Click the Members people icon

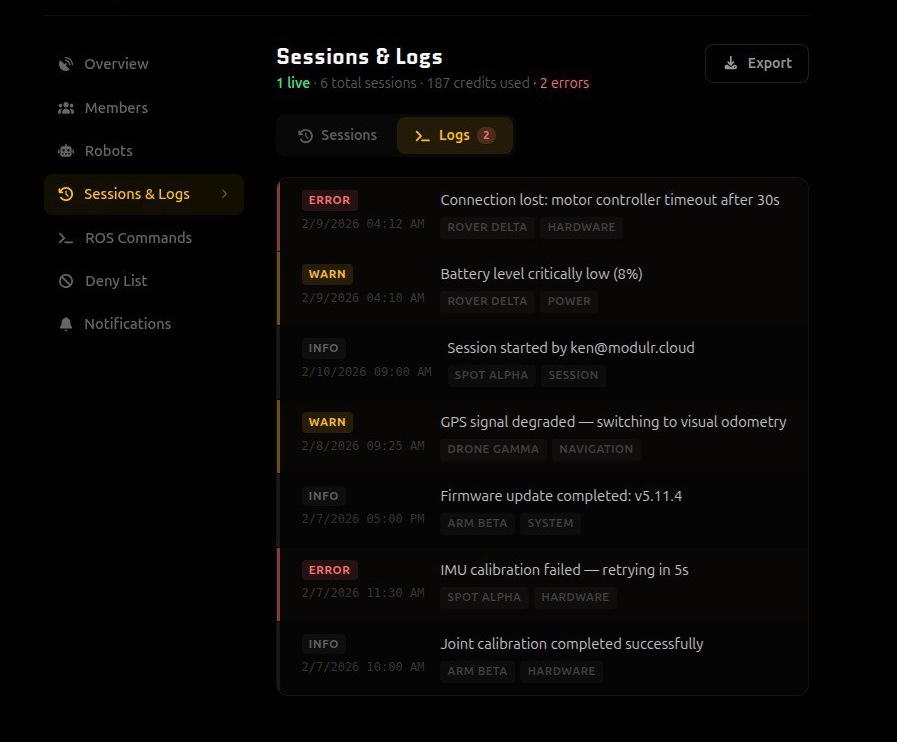pos(66,108)
